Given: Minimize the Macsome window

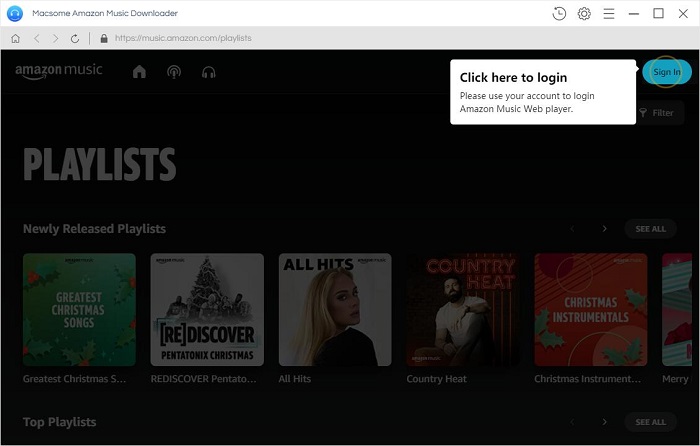Looking at the screenshot, I should point(633,13).
